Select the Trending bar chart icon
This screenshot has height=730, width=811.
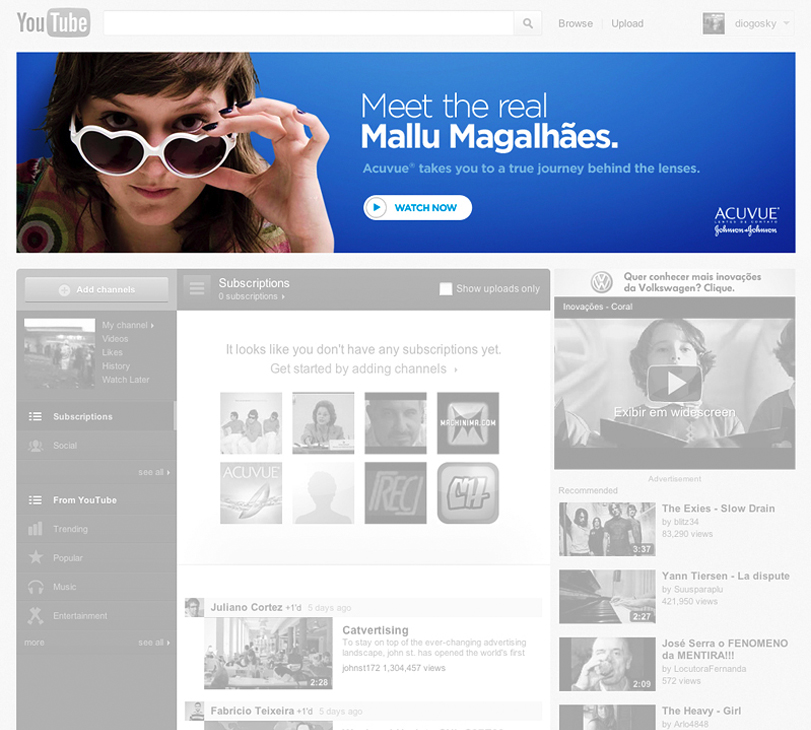pyautogui.click(x=35, y=529)
